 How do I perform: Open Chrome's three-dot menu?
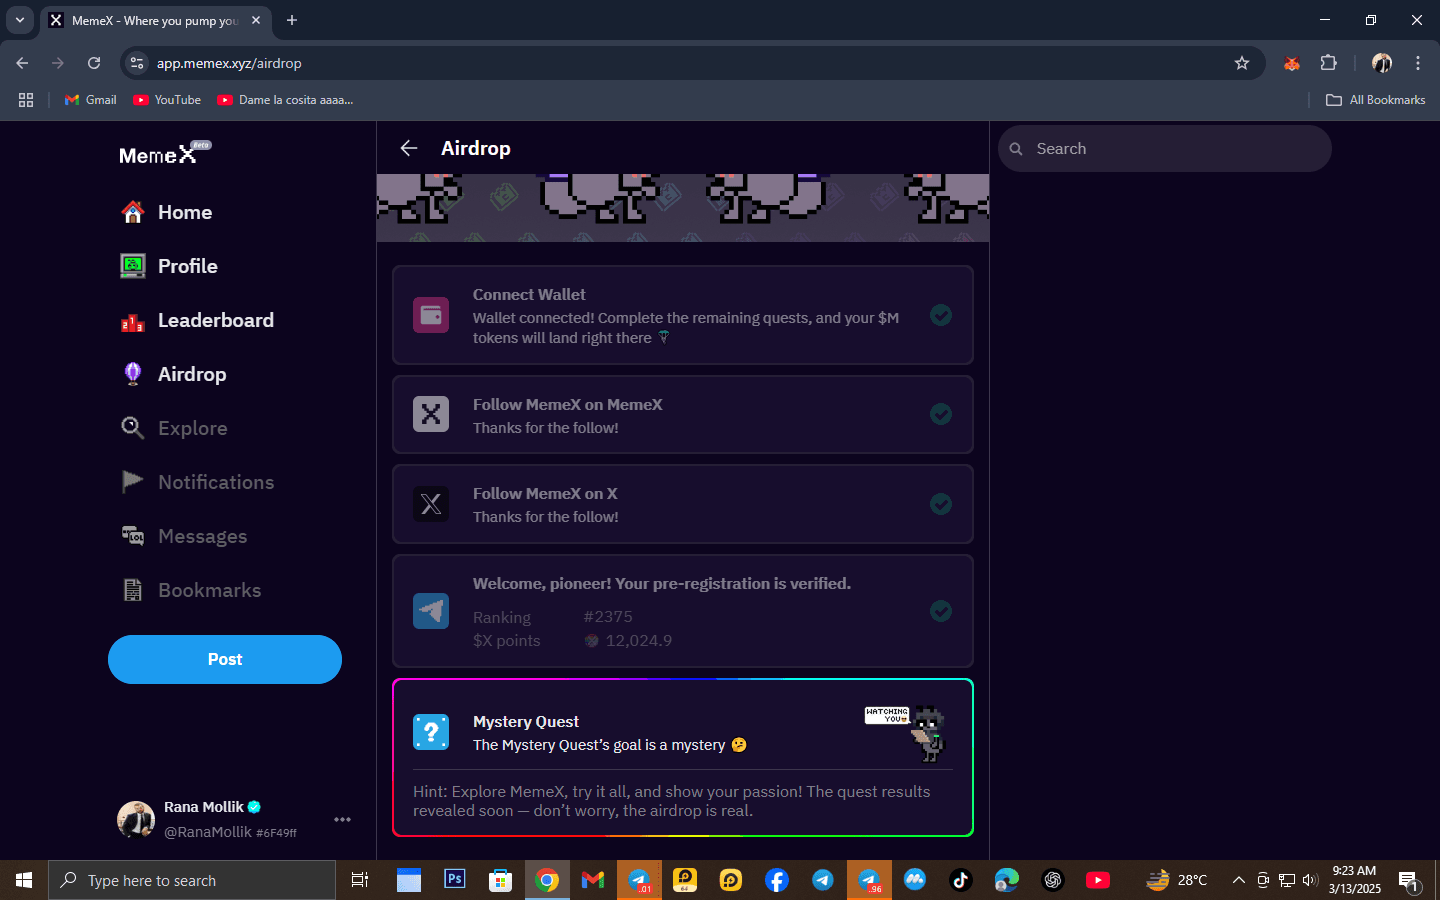coord(1417,63)
